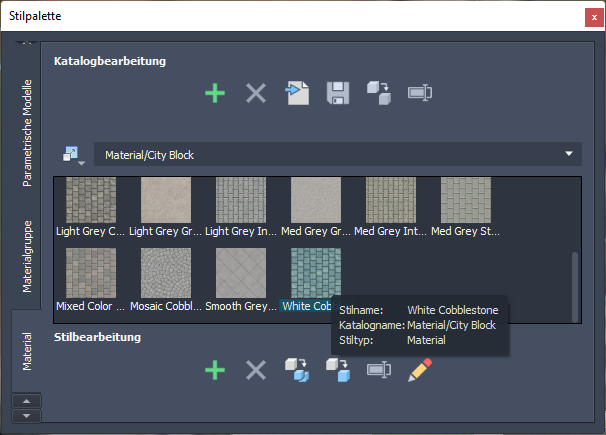Edit the style with the pencil icon
Viewport: 606px width, 435px height.
420,370
